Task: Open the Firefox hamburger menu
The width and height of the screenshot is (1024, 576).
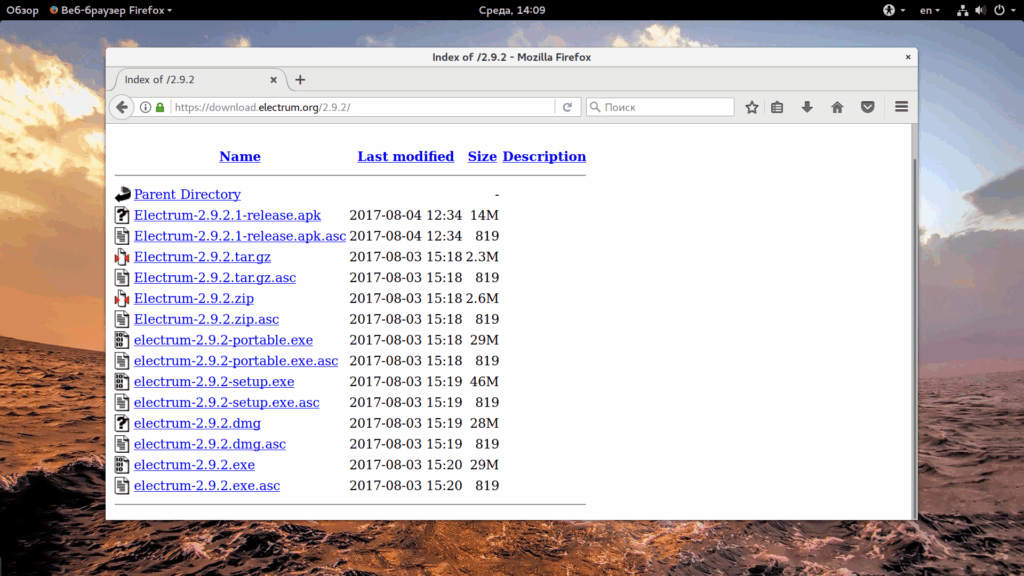Action: coord(901,107)
